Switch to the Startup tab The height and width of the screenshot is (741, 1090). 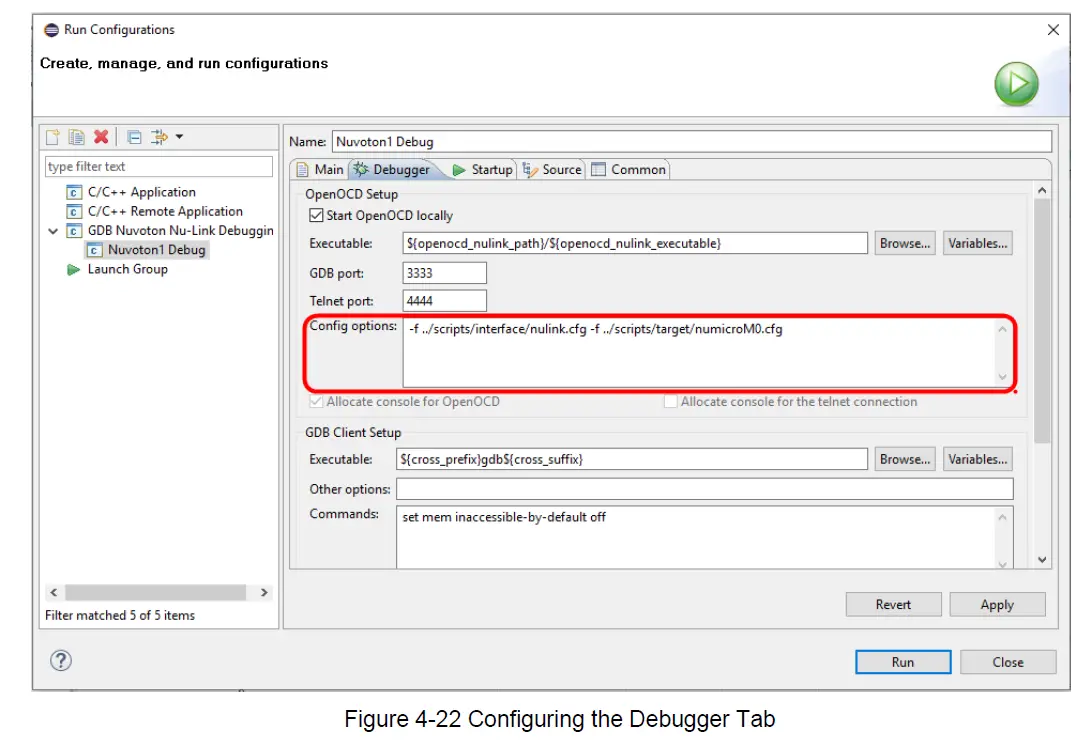click(x=482, y=170)
